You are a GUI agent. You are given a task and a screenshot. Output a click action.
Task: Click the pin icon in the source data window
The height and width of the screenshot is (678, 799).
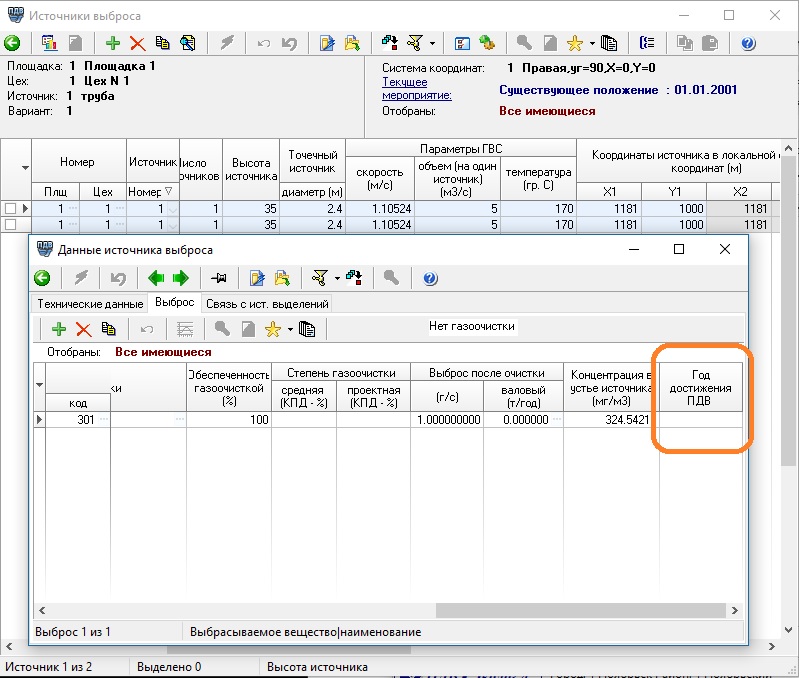(x=219, y=278)
